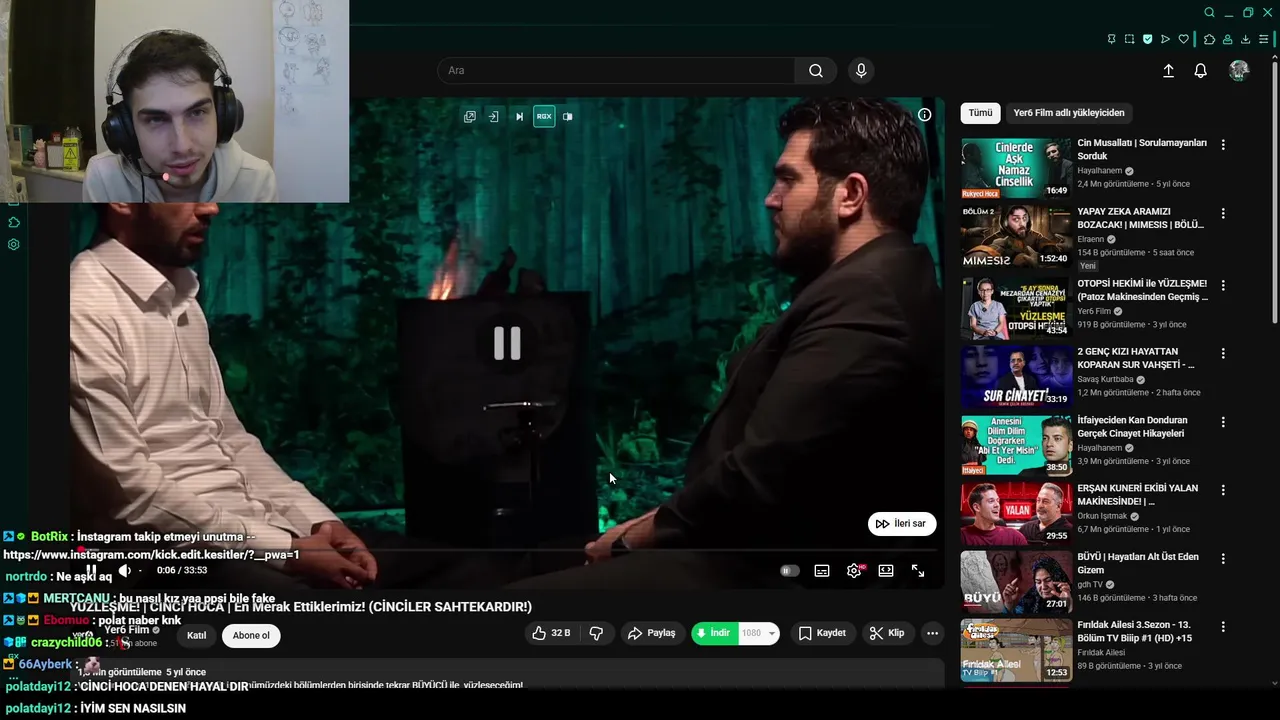Viewport: 1280px width, 720px height.
Task: Pop out the video player overlay icon
Action: click(469, 116)
